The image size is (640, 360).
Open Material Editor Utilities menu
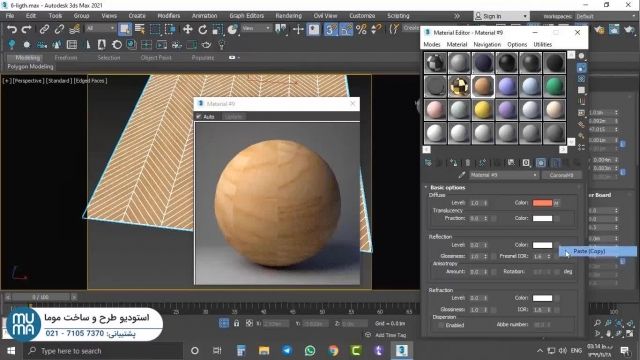[542, 44]
